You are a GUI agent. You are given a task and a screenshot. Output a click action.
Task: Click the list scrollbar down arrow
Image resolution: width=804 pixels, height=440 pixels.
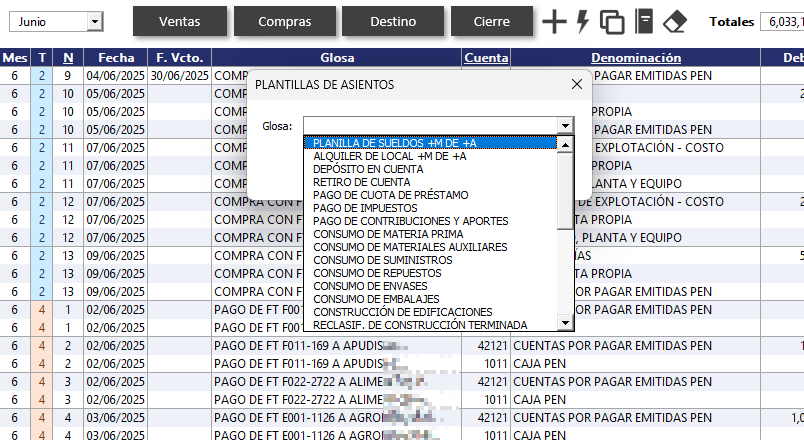565,323
